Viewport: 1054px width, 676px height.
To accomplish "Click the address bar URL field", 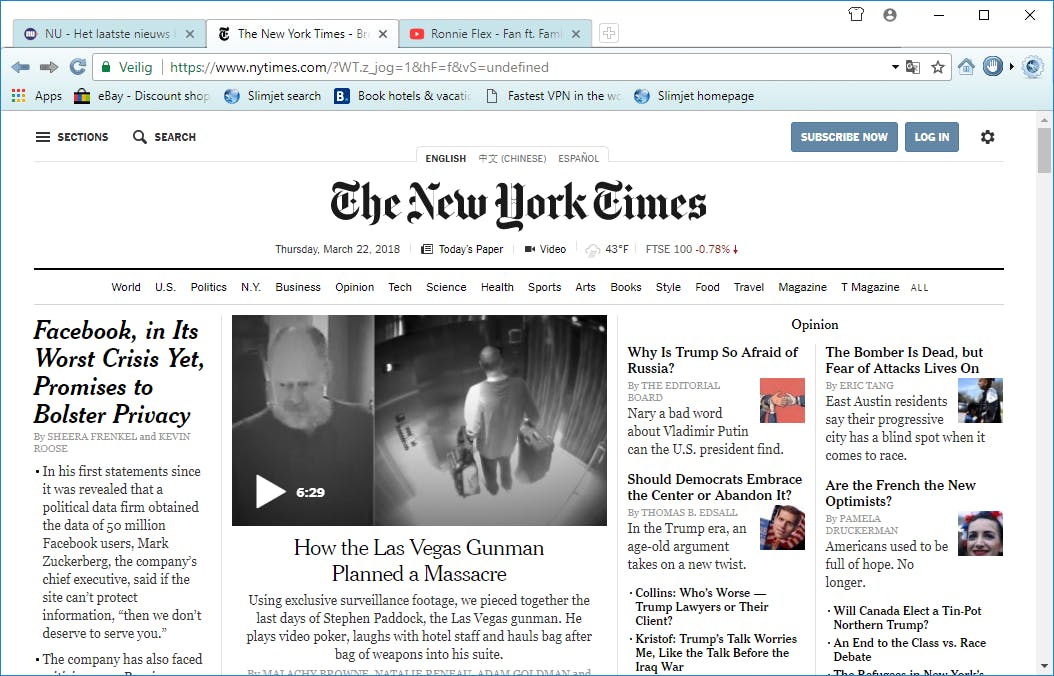I will 524,67.
